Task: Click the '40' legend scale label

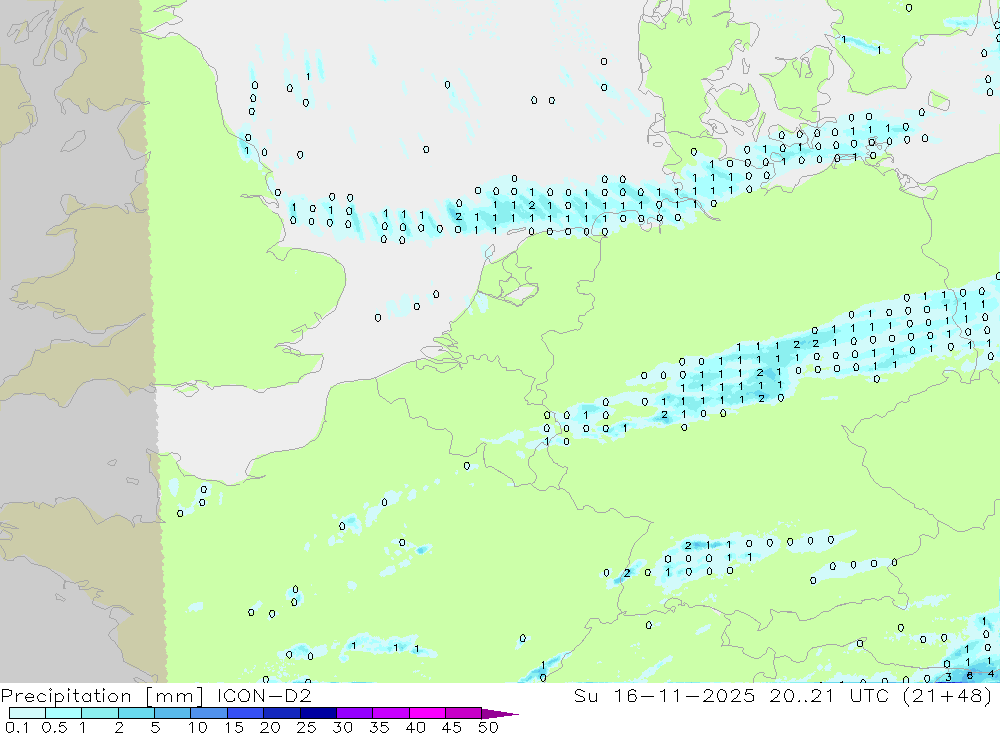Action: point(415,727)
